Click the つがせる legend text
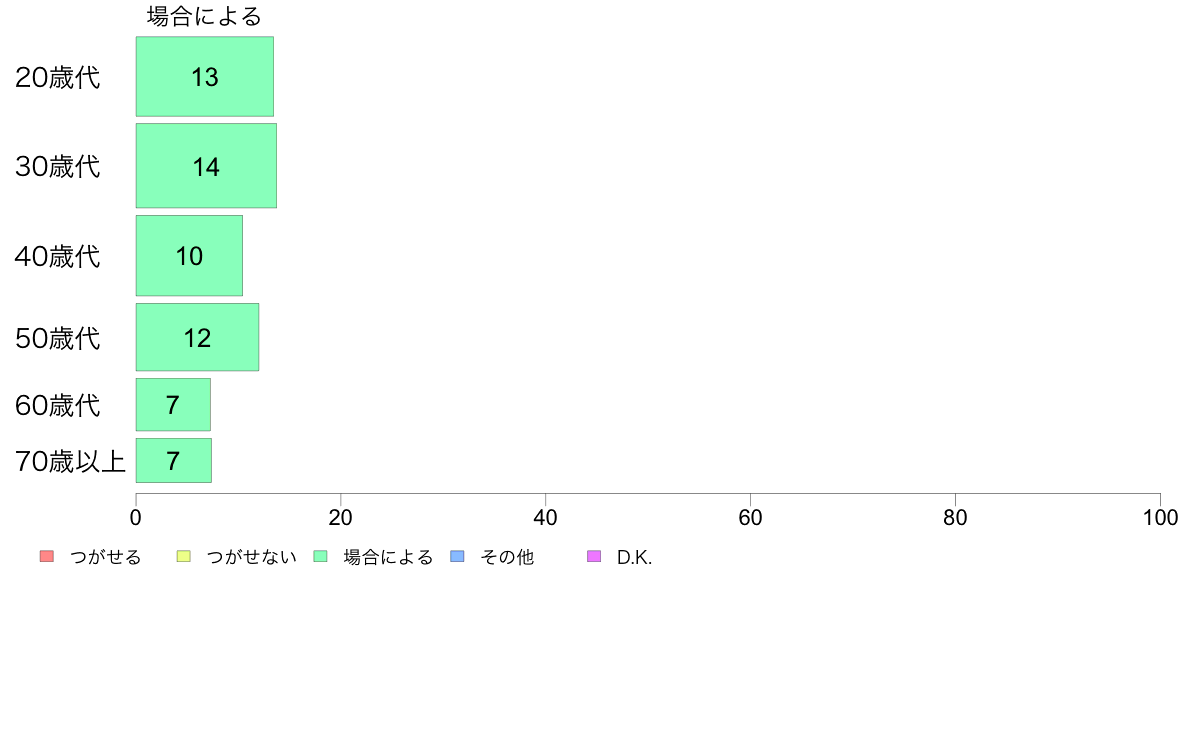 click(x=105, y=557)
